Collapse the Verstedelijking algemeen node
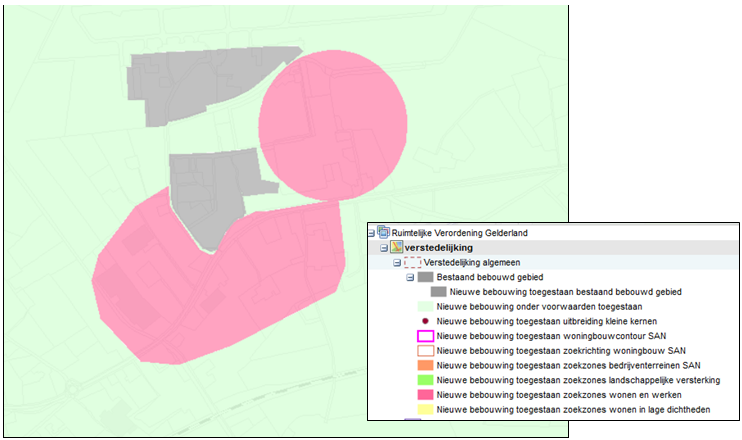The height and width of the screenshot is (440, 742). pos(397,263)
